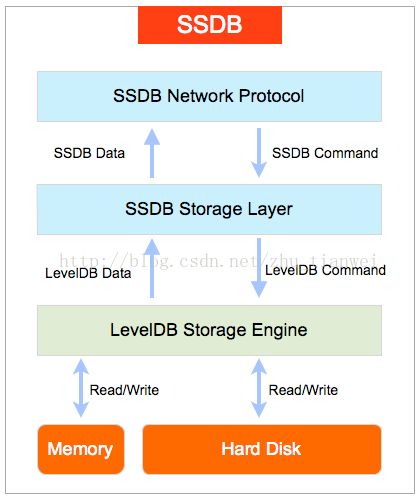420x500 pixels.
Task: Click the double arrow above Memory
Action: [x=81, y=388]
